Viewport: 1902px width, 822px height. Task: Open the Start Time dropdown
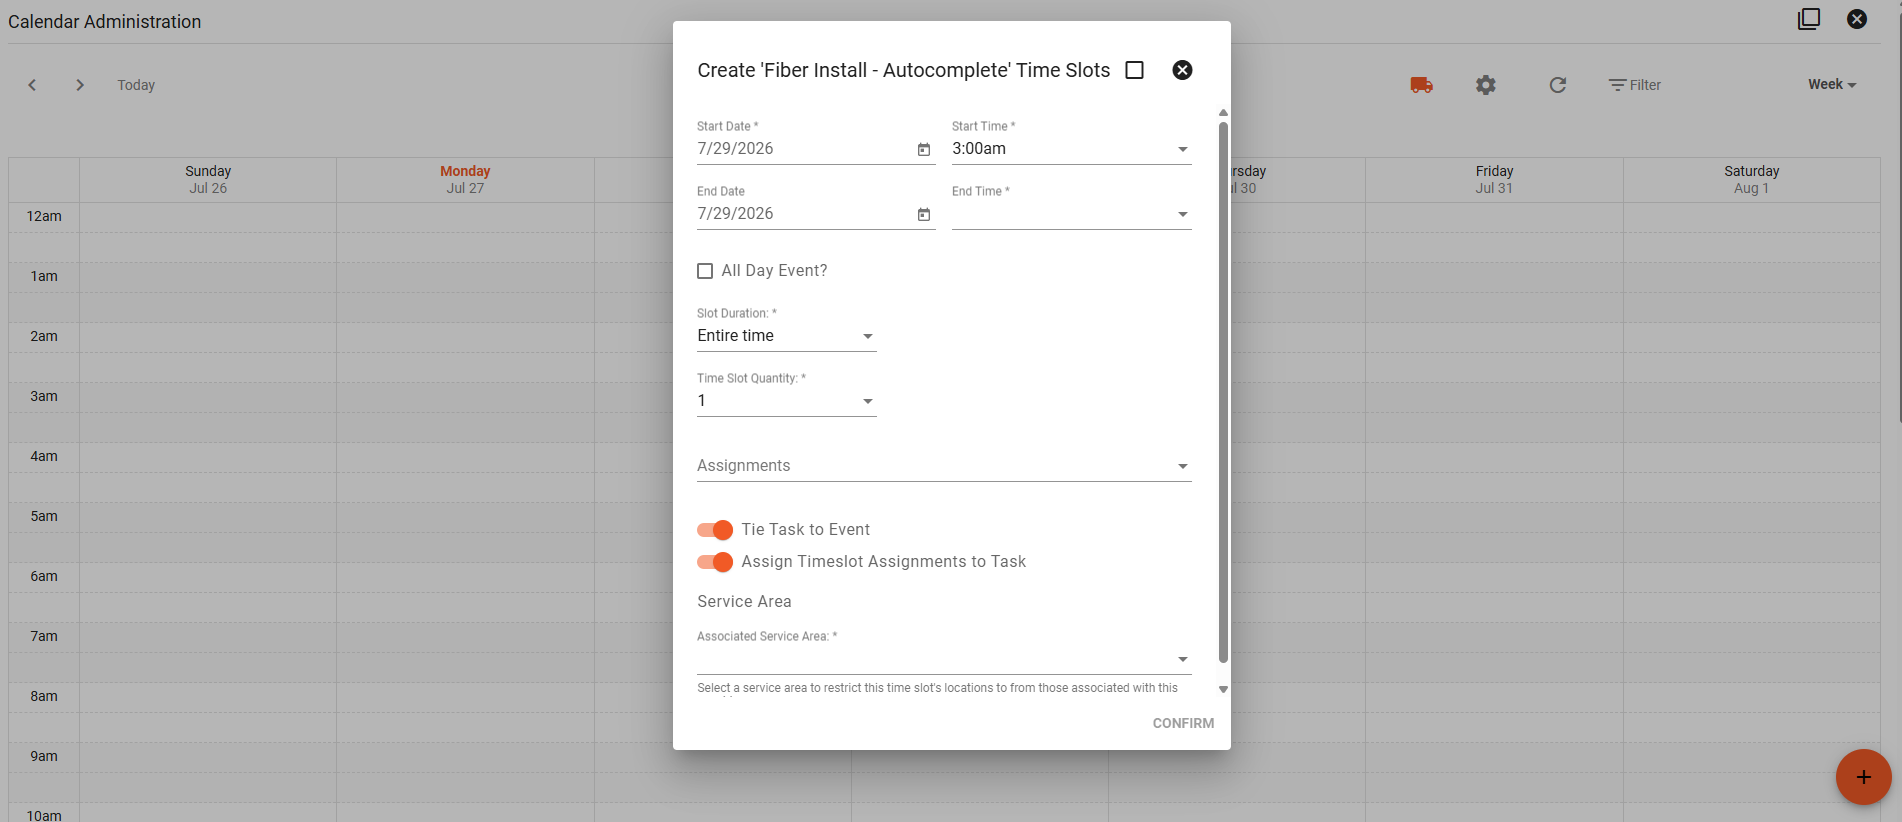tap(1072, 149)
